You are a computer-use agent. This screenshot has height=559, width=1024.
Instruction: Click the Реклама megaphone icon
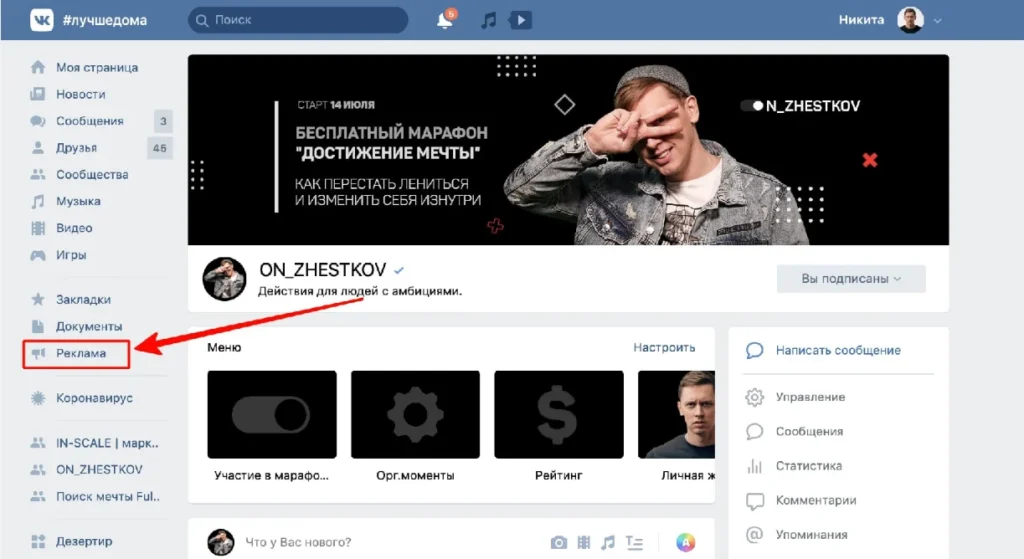pyautogui.click(x=39, y=353)
